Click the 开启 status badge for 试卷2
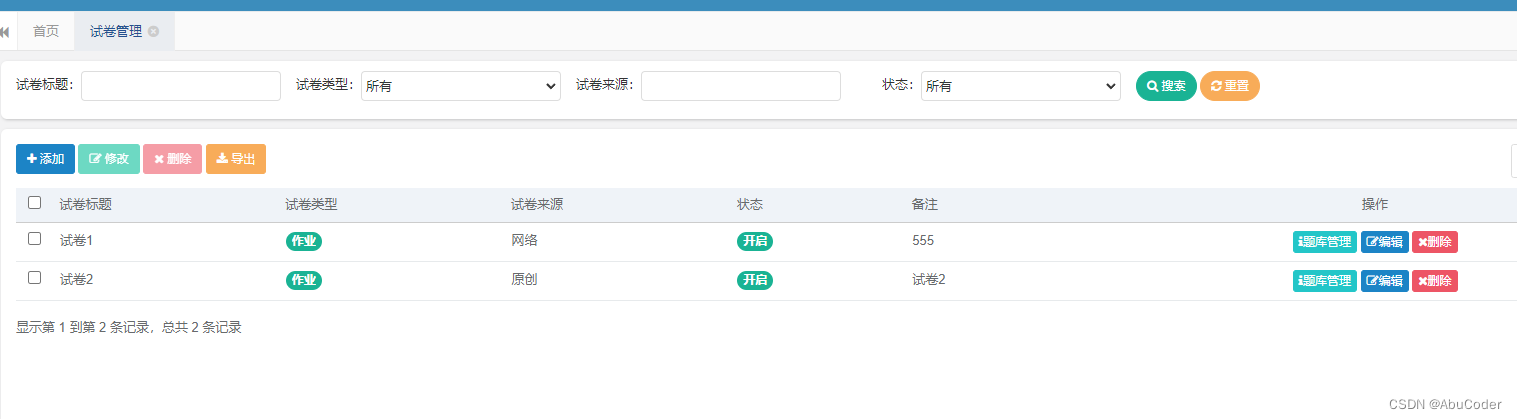This screenshot has width=1517, height=419. pos(755,280)
